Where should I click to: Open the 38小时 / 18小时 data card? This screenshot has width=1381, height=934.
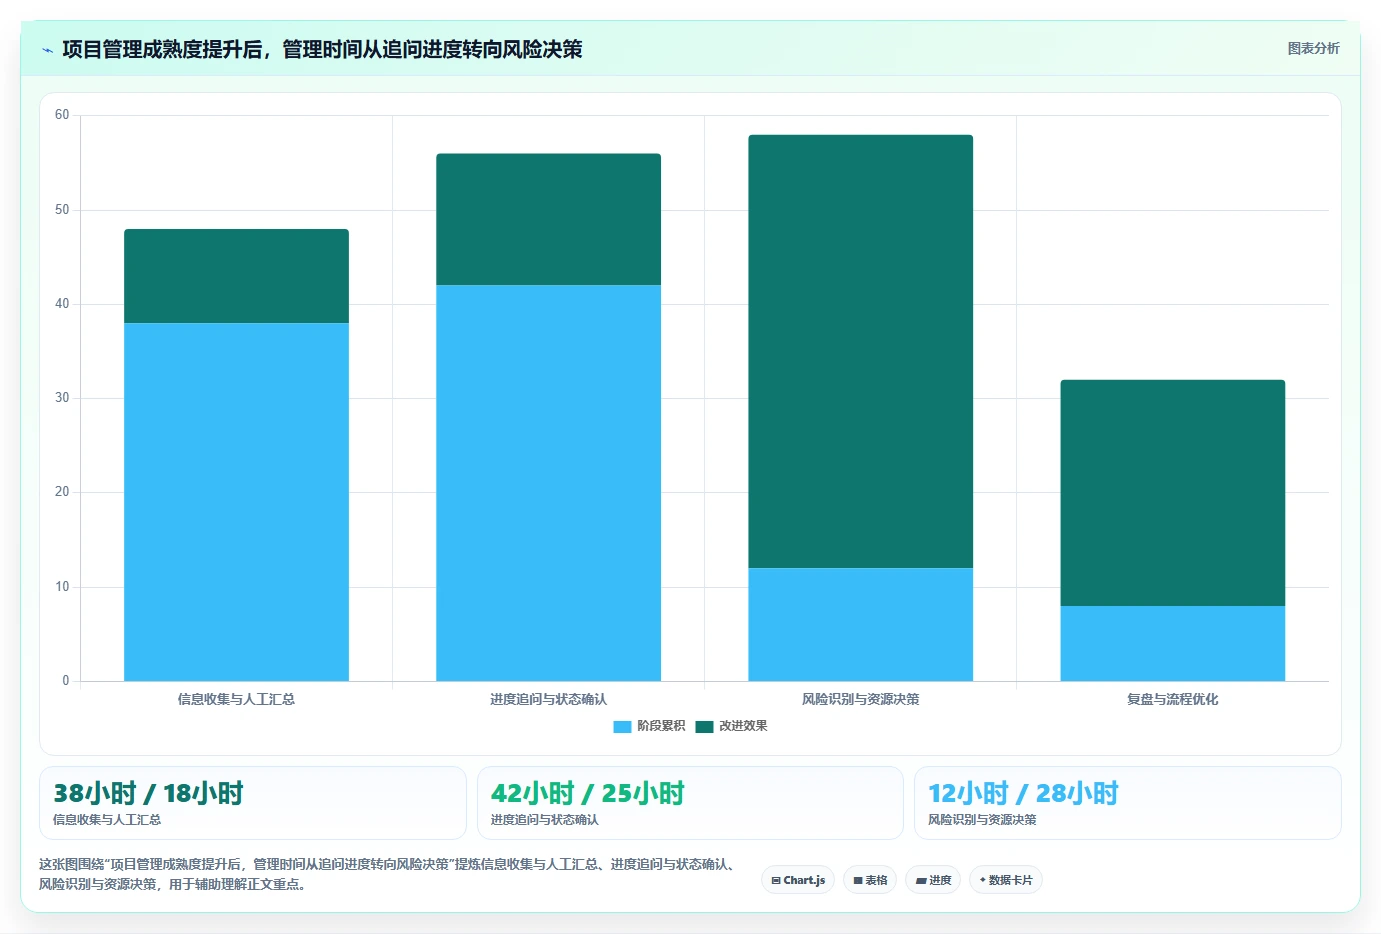253,803
